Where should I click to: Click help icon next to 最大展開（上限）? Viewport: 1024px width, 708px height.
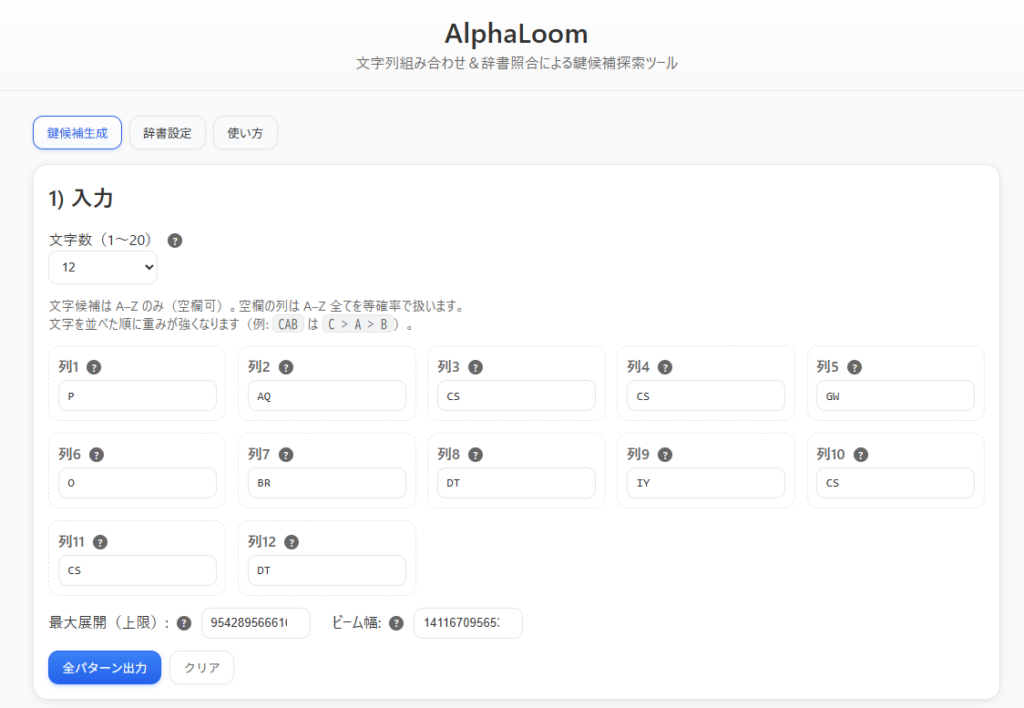[184, 623]
